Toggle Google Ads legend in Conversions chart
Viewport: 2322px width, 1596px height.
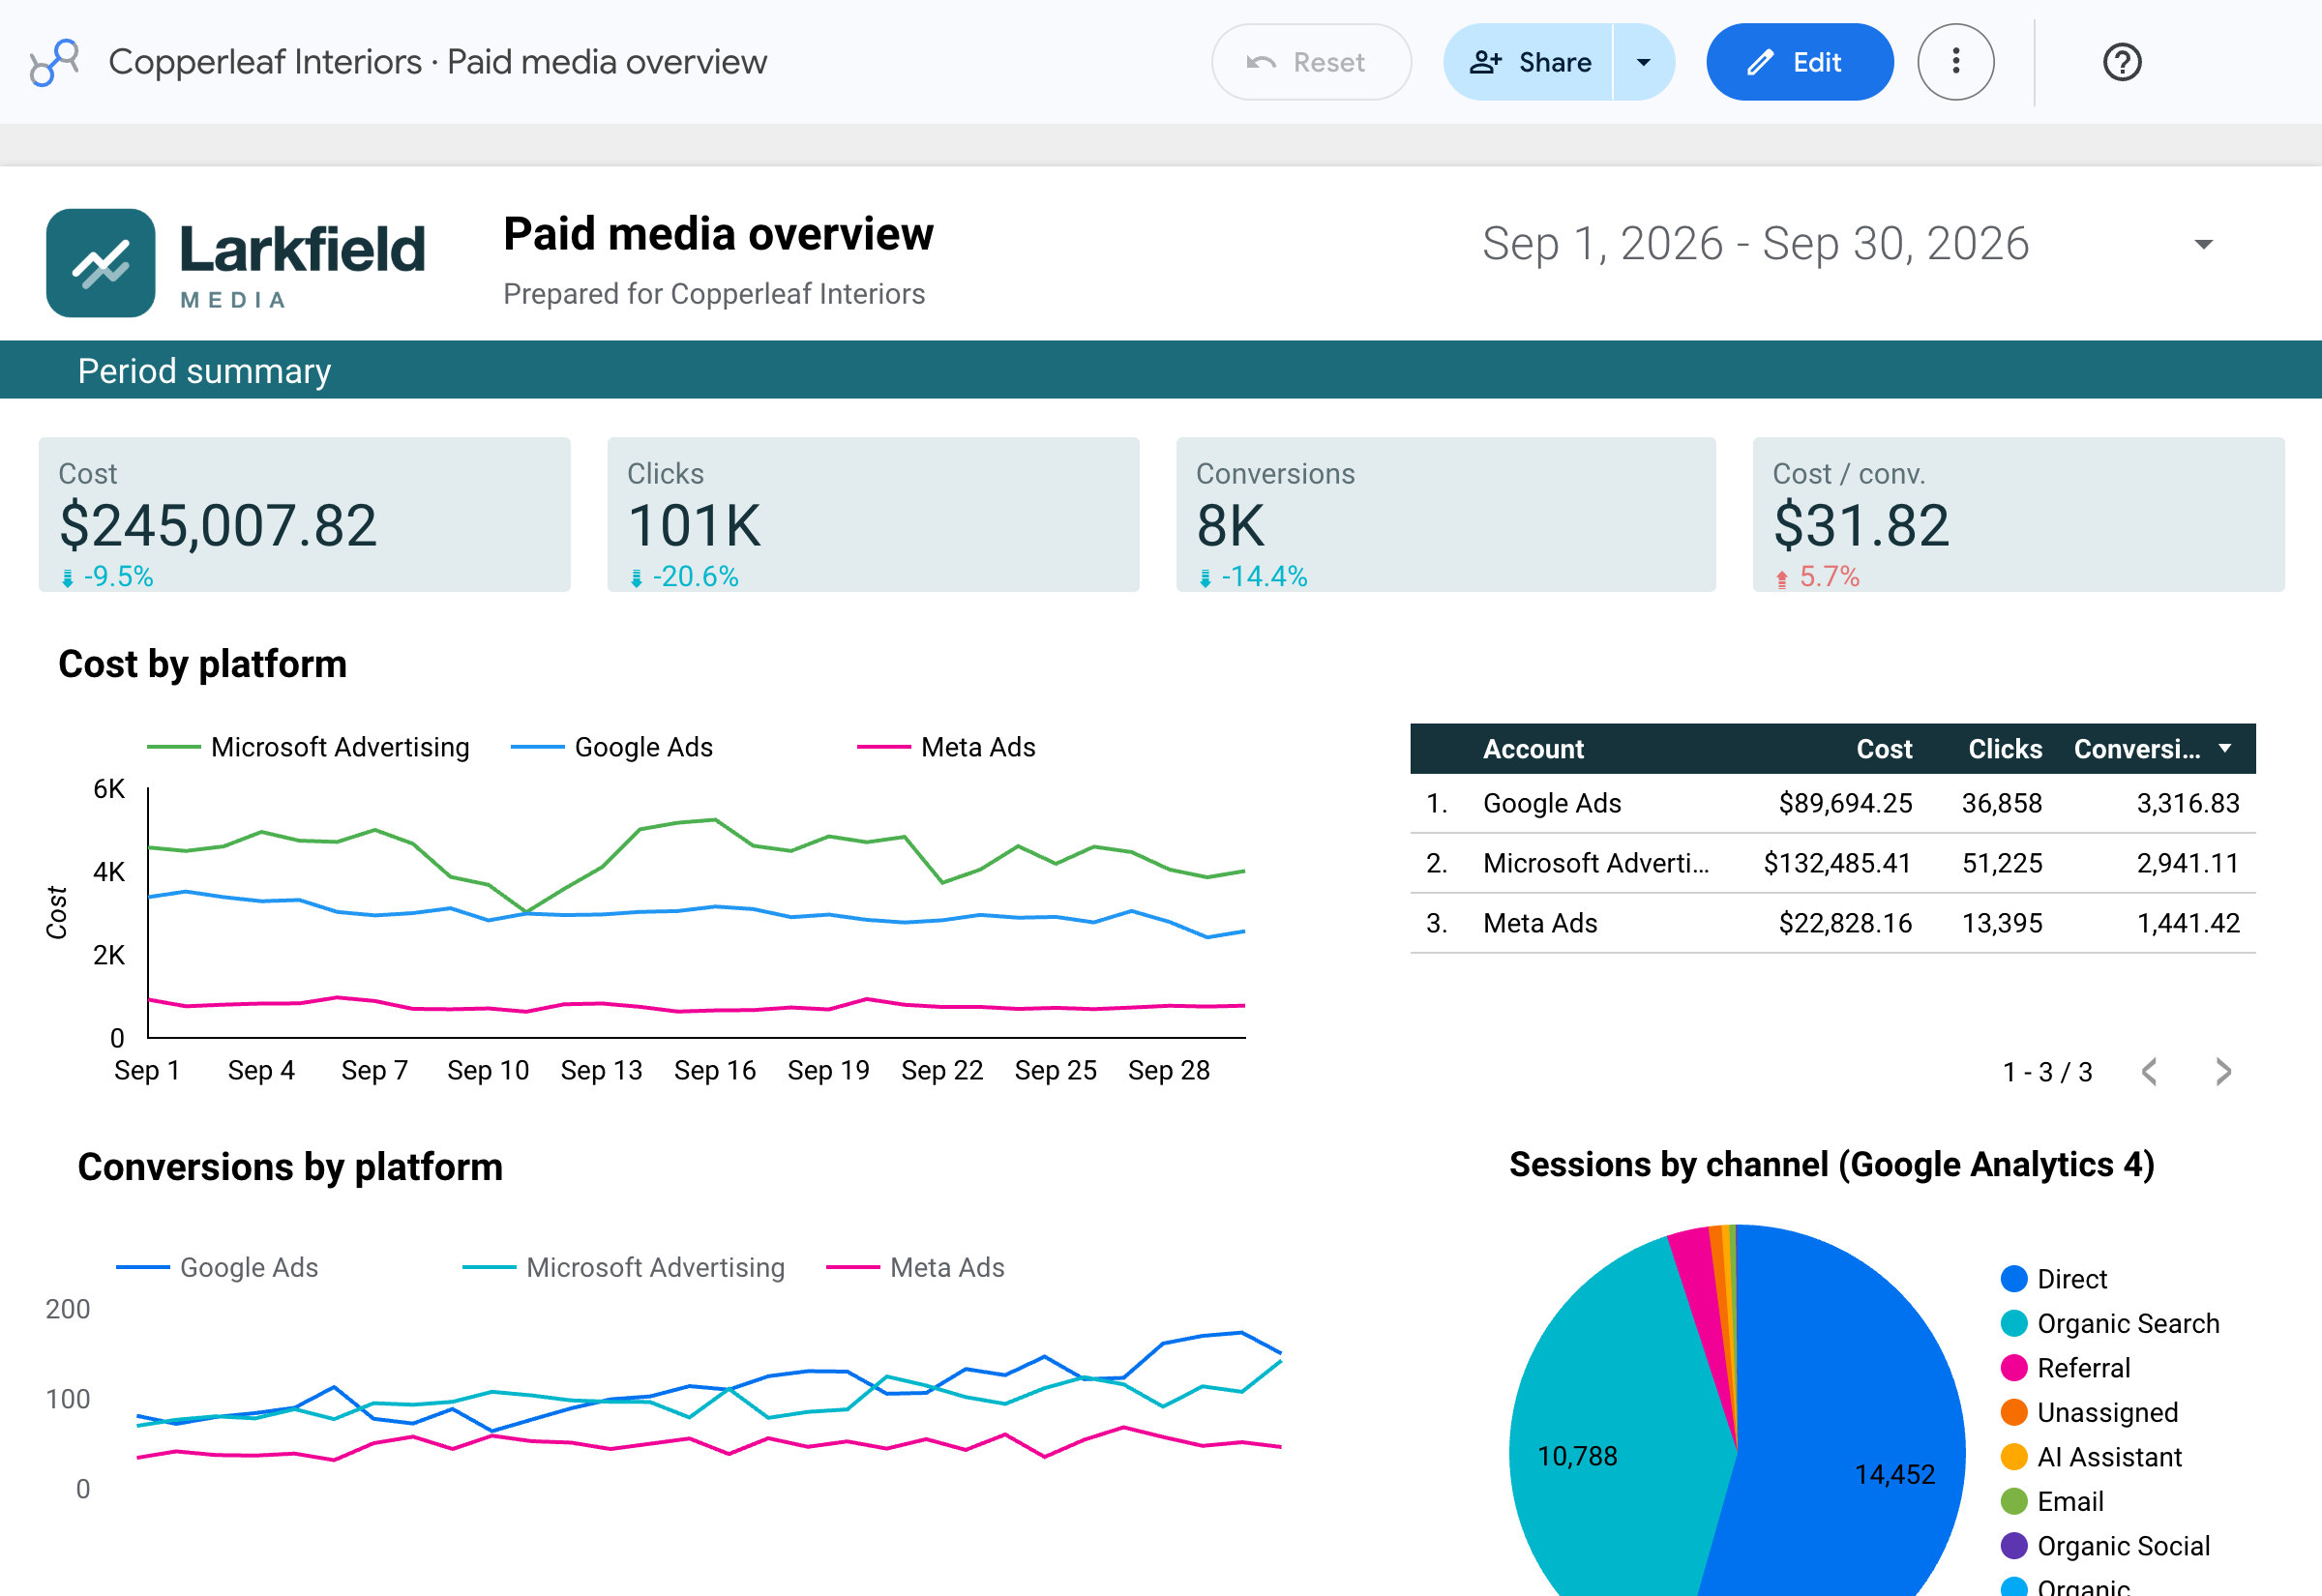coord(217,1267)
